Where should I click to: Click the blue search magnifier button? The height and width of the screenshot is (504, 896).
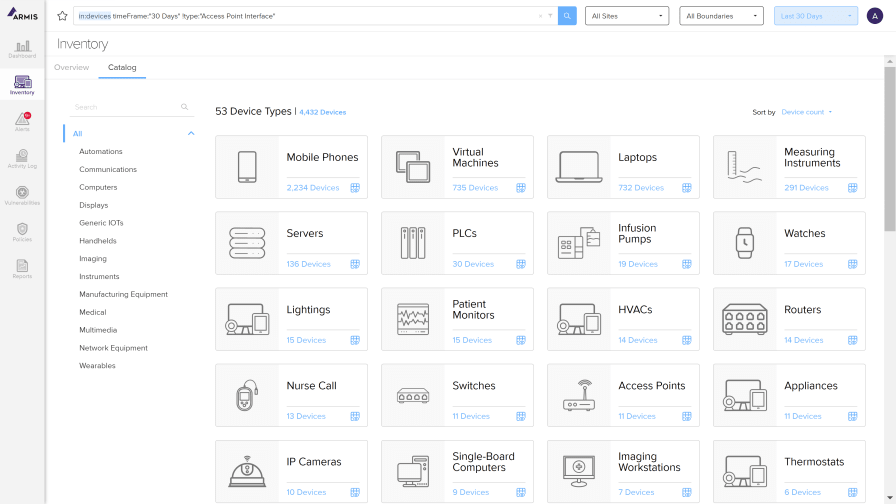[567, 16]
